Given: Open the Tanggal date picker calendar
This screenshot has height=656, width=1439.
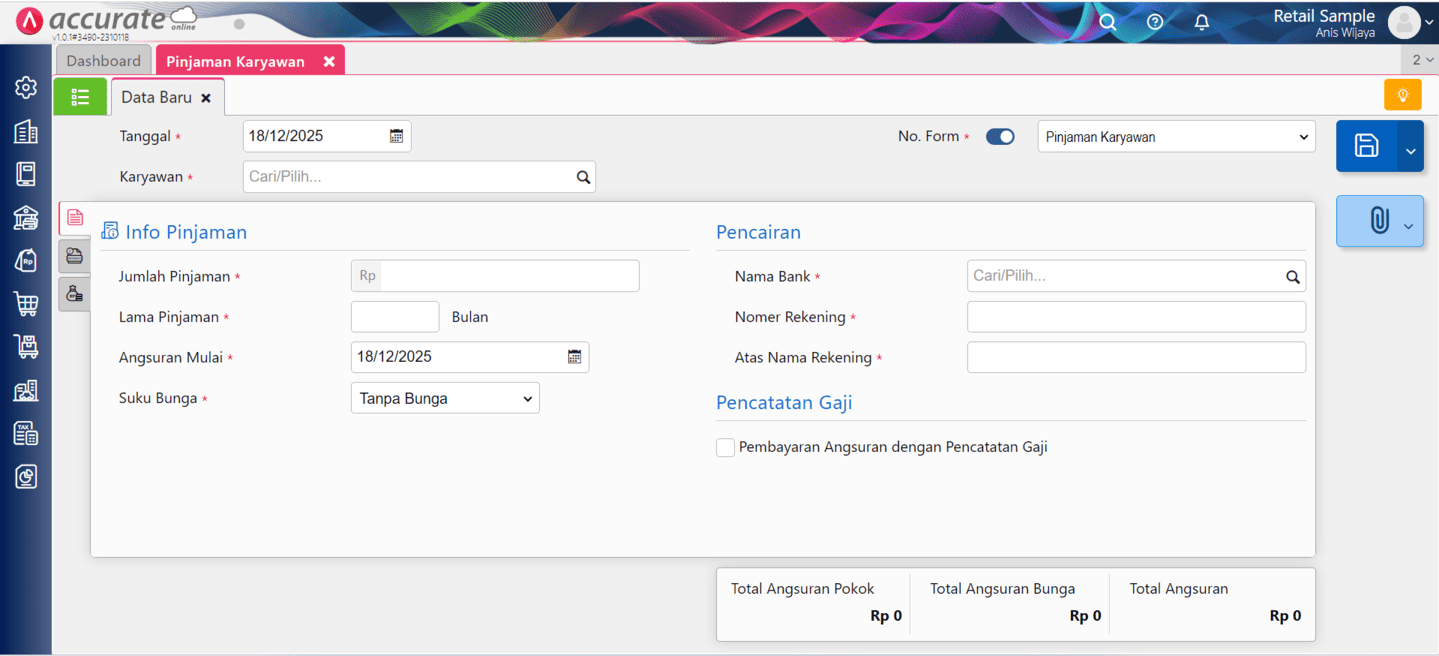Looking at the screenshot, I should [398, 135].
